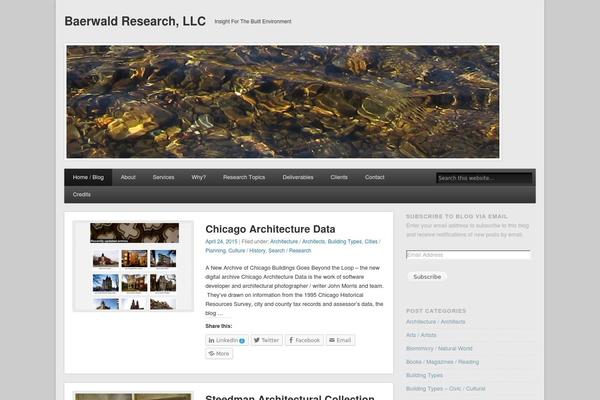600x400 pixels.
Task: Open Building Types – Civic / Cultural category
Action: coord(445,389)
